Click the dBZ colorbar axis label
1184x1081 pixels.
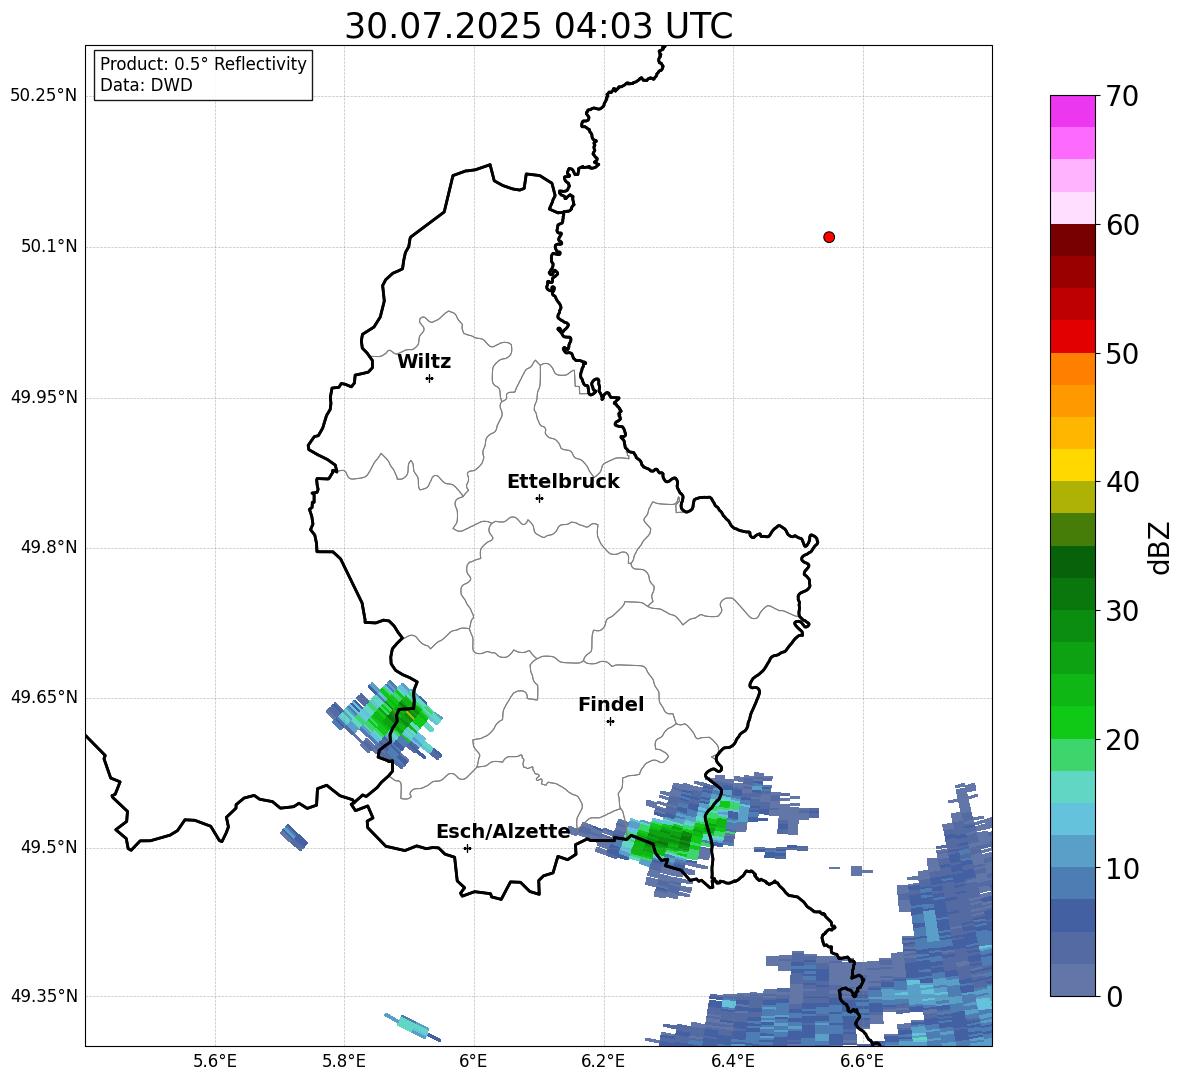pyautogui.click(x=1161, y=547)
